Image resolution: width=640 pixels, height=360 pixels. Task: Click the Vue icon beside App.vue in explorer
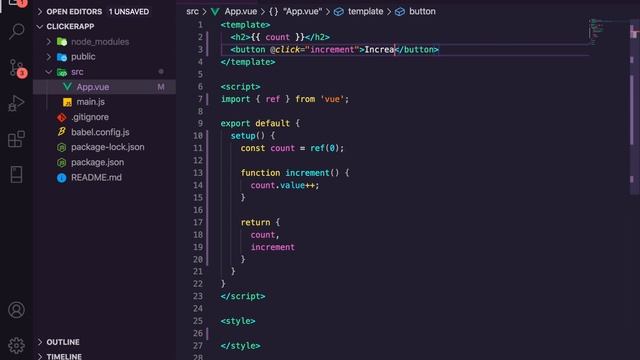67,87
